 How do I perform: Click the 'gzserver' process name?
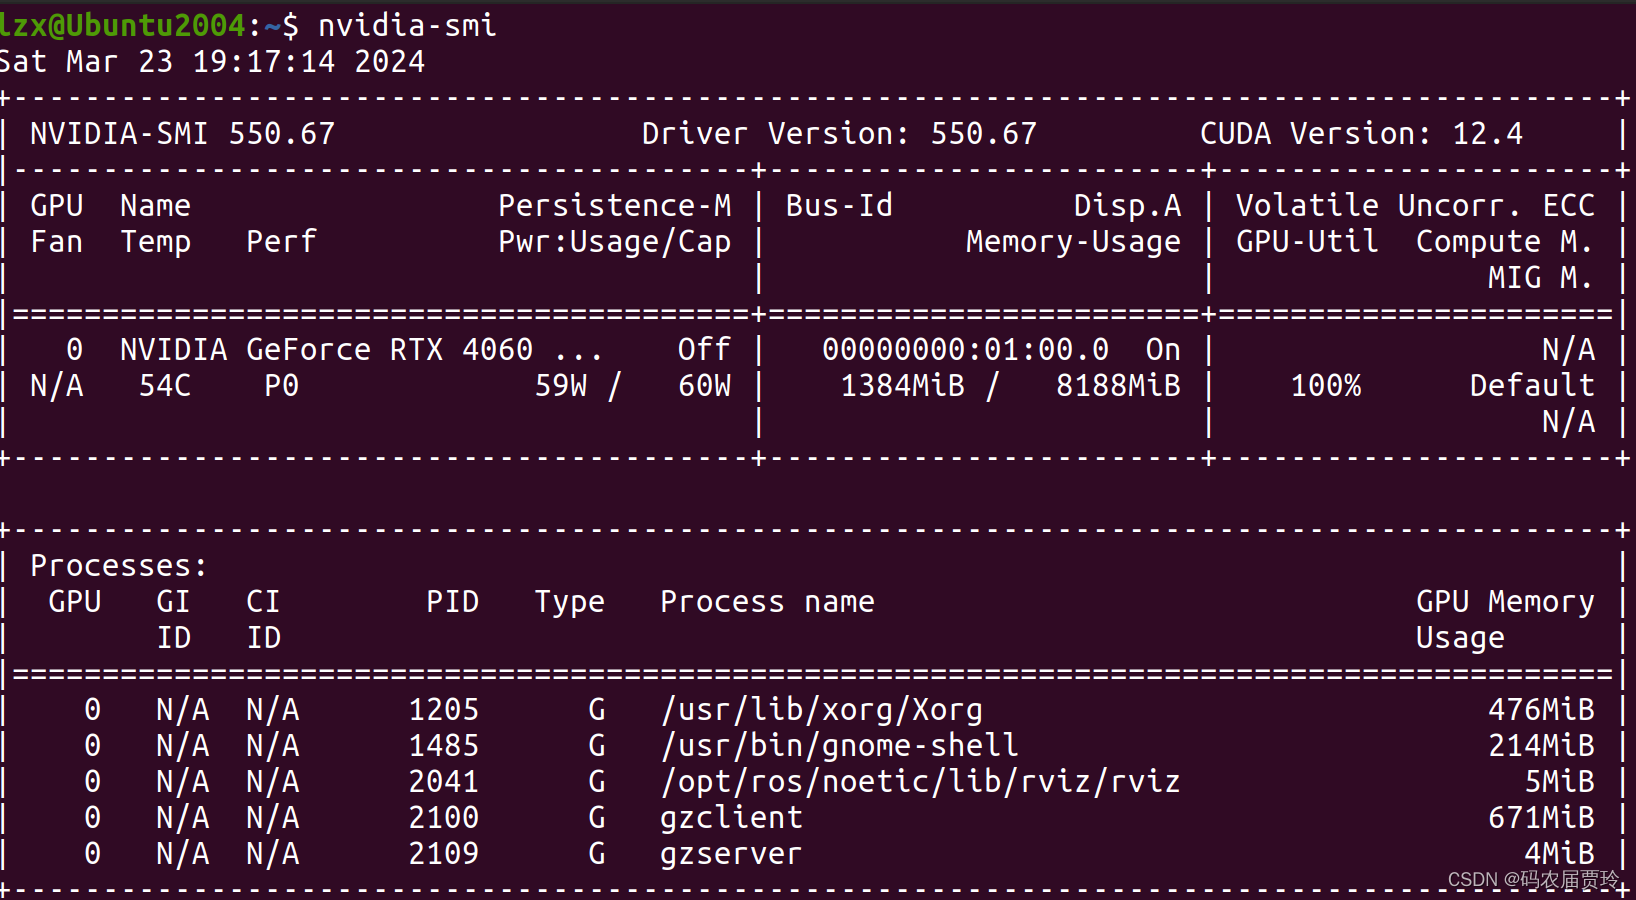click(x=731, y=854)
